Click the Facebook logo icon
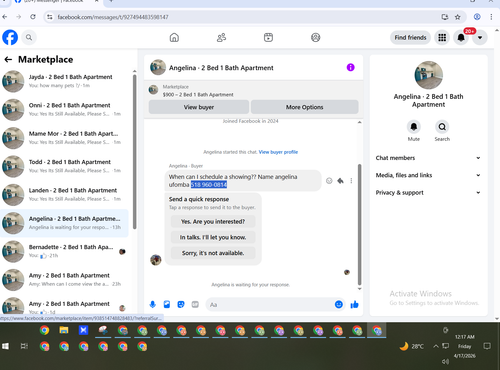 10,37
